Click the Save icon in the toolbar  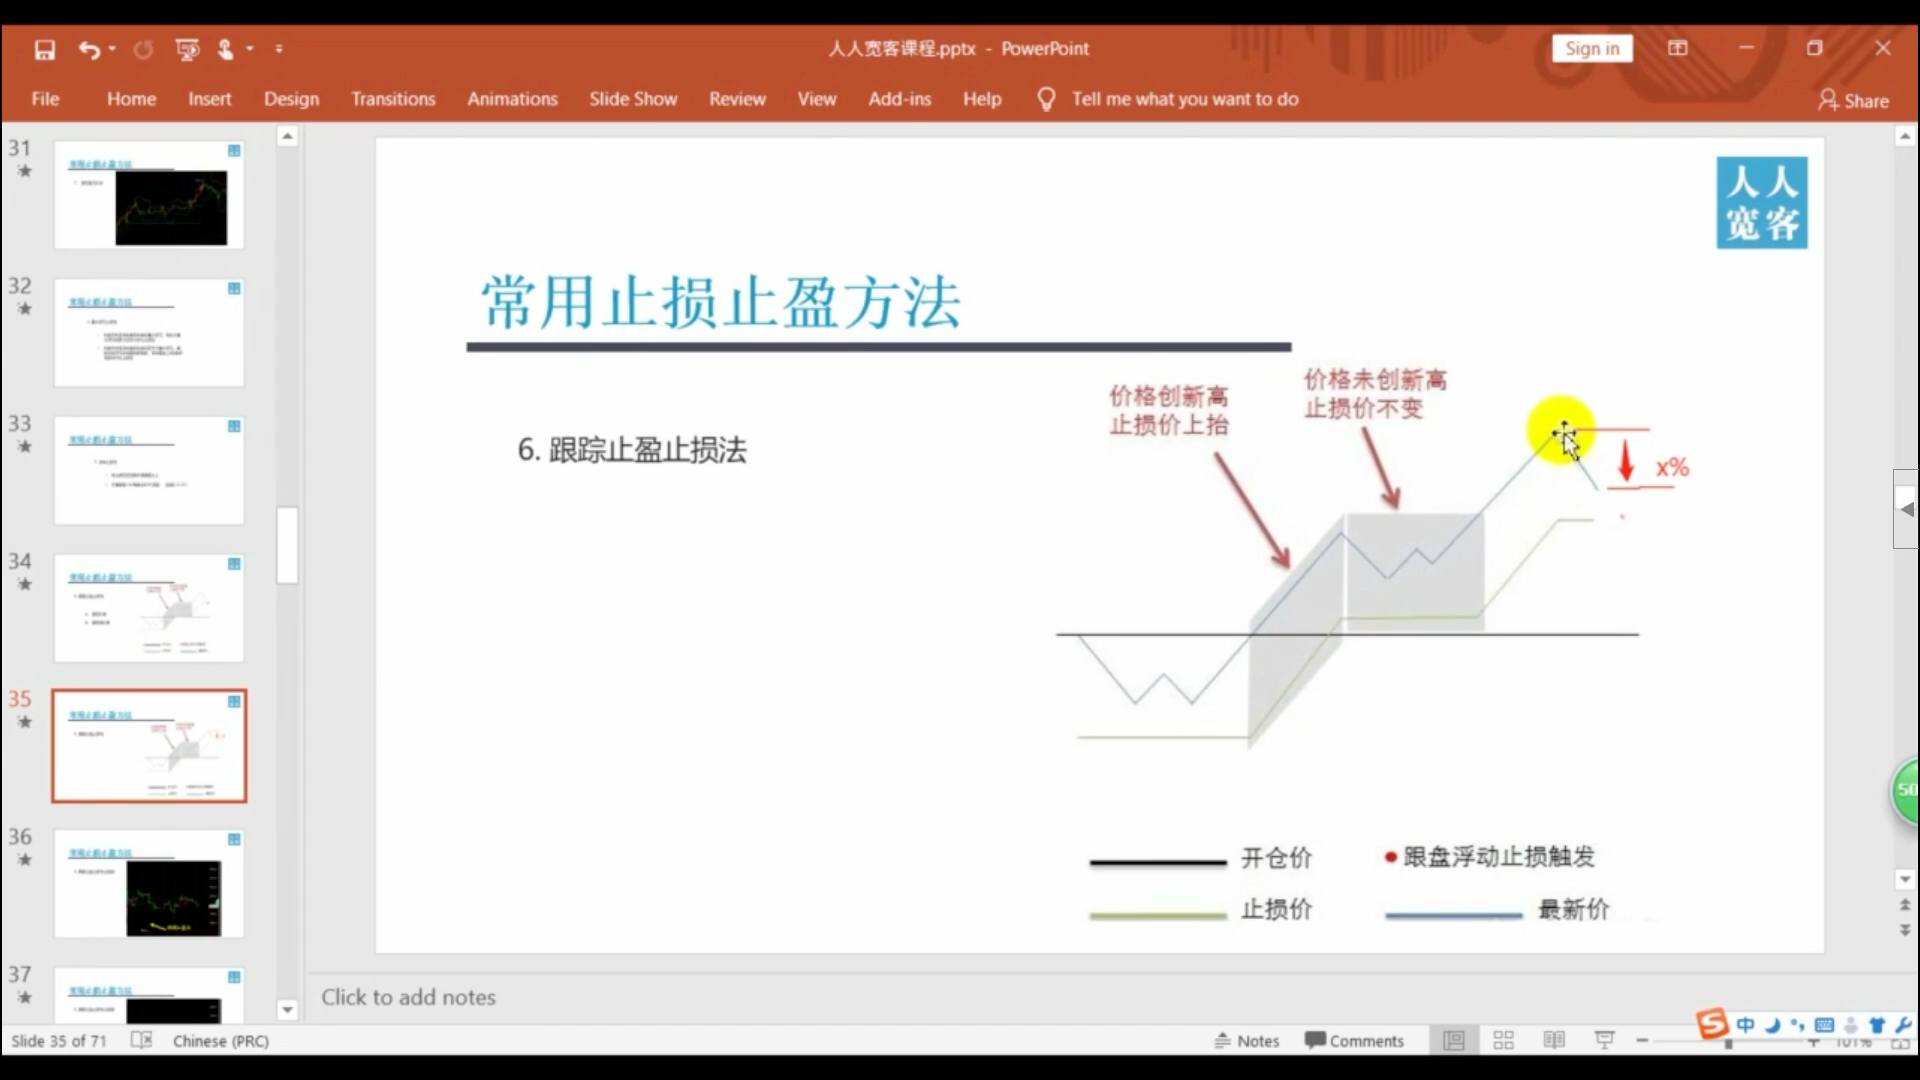[44, 49]
